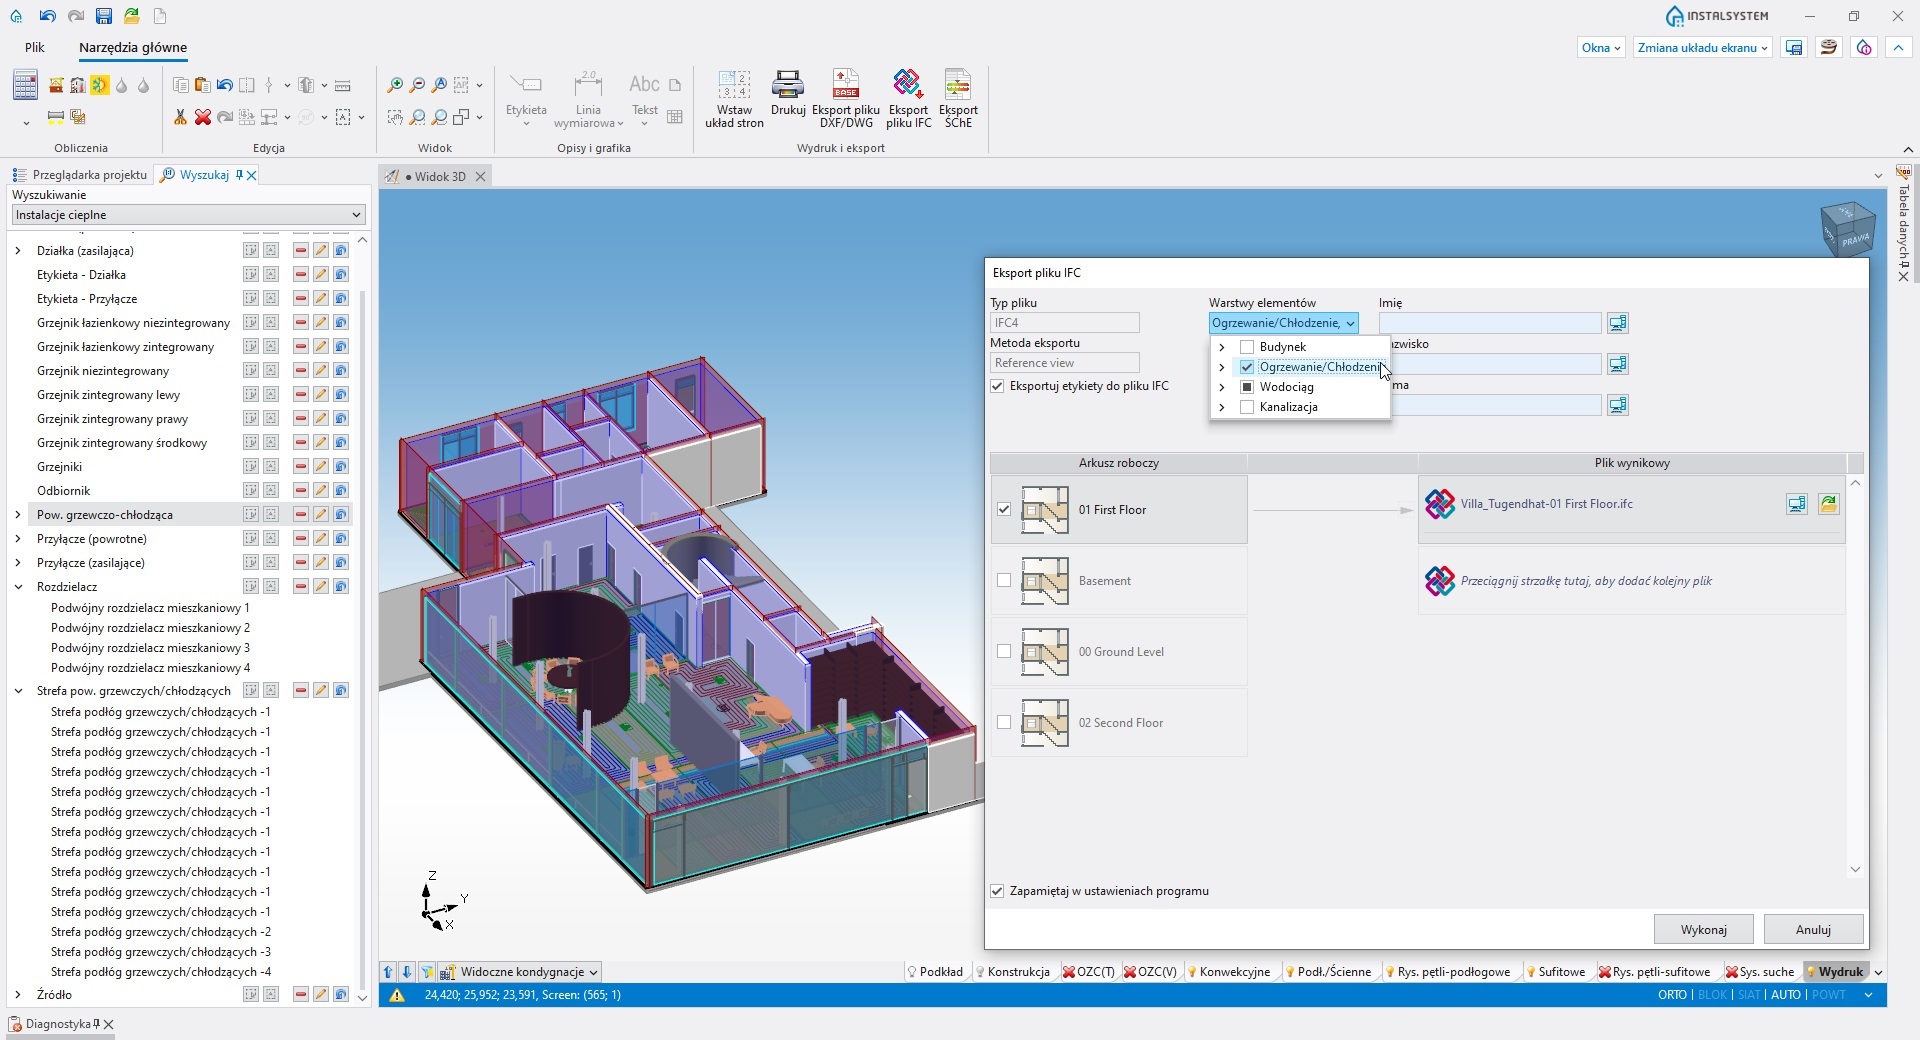Uncheck the Ogrzewanie/Chłodzenie layer checkbox
Screen dimensions: 1920x1040
tap(1247, 367)
